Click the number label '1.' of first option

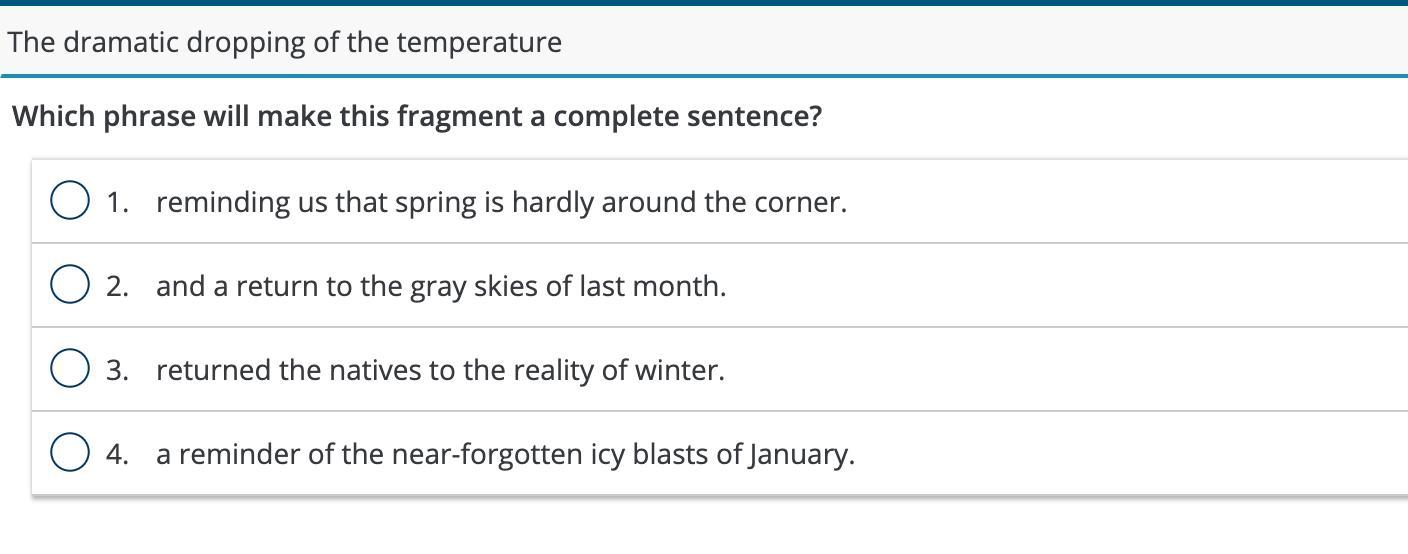click(x=118, y=202)
